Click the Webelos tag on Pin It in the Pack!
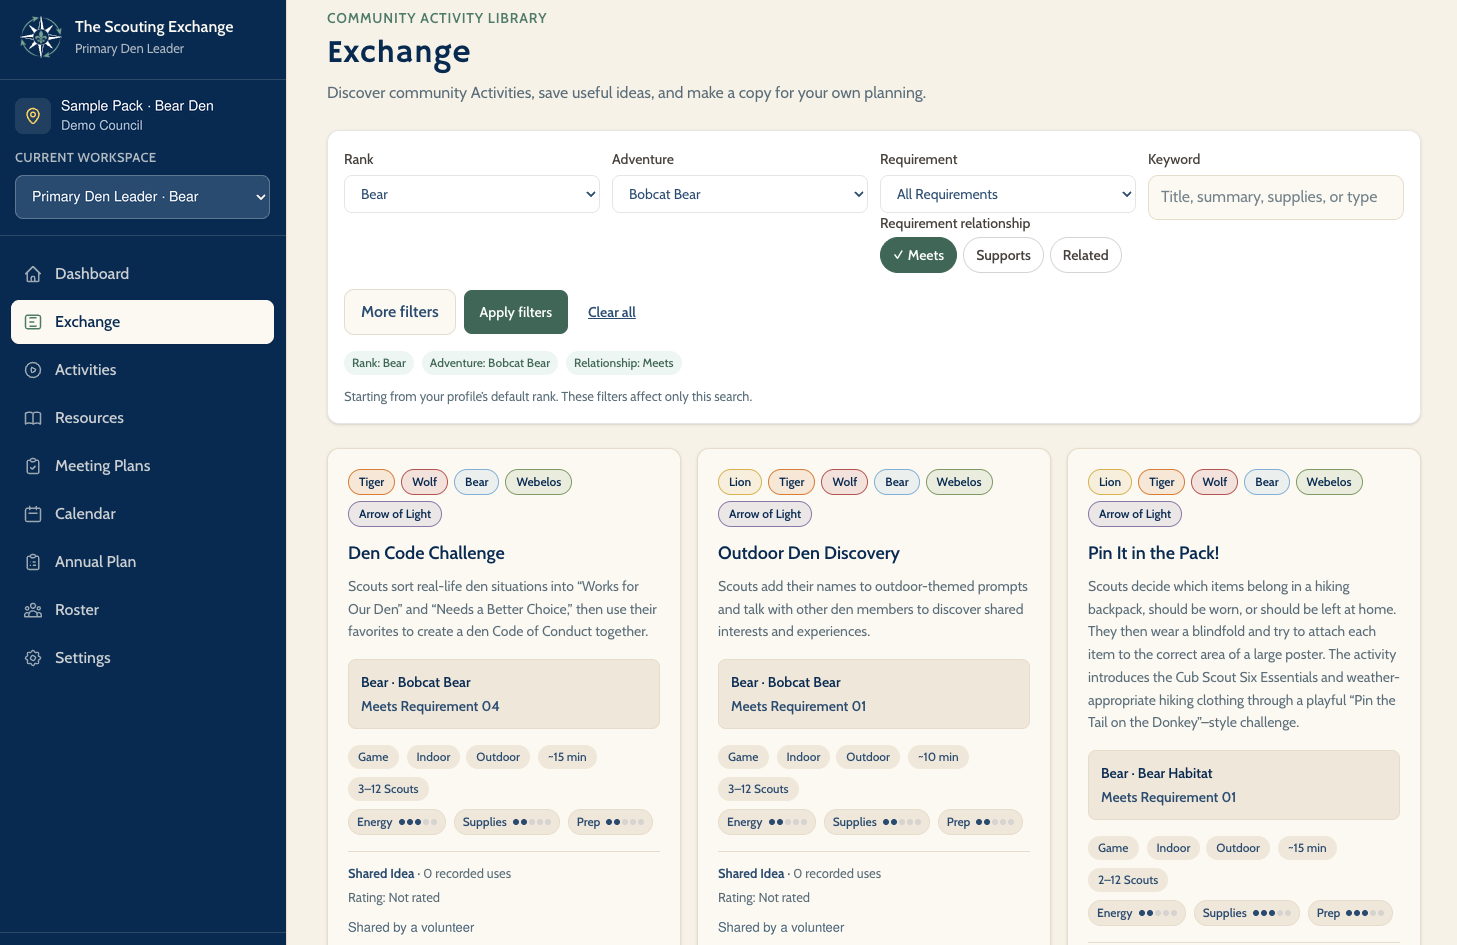This screenshot has height=945, width=1457. coord(1329,482)
